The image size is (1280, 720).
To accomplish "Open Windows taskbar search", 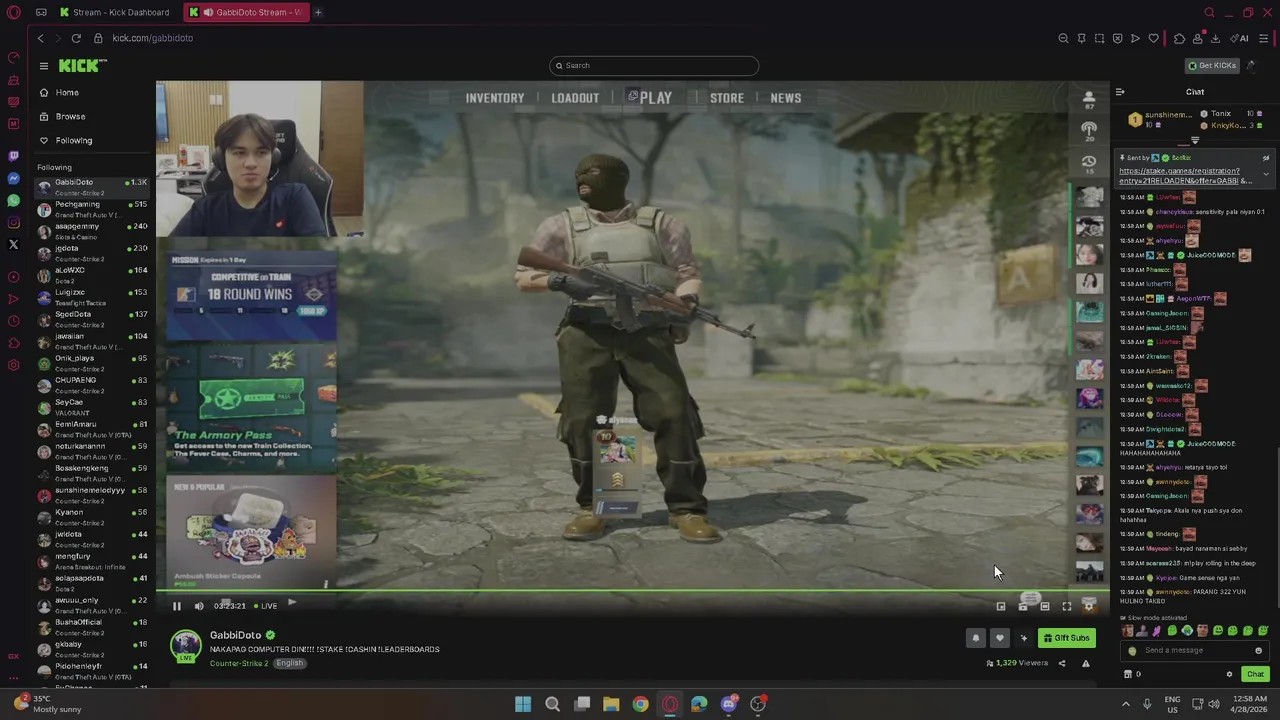I will (552, 704).
